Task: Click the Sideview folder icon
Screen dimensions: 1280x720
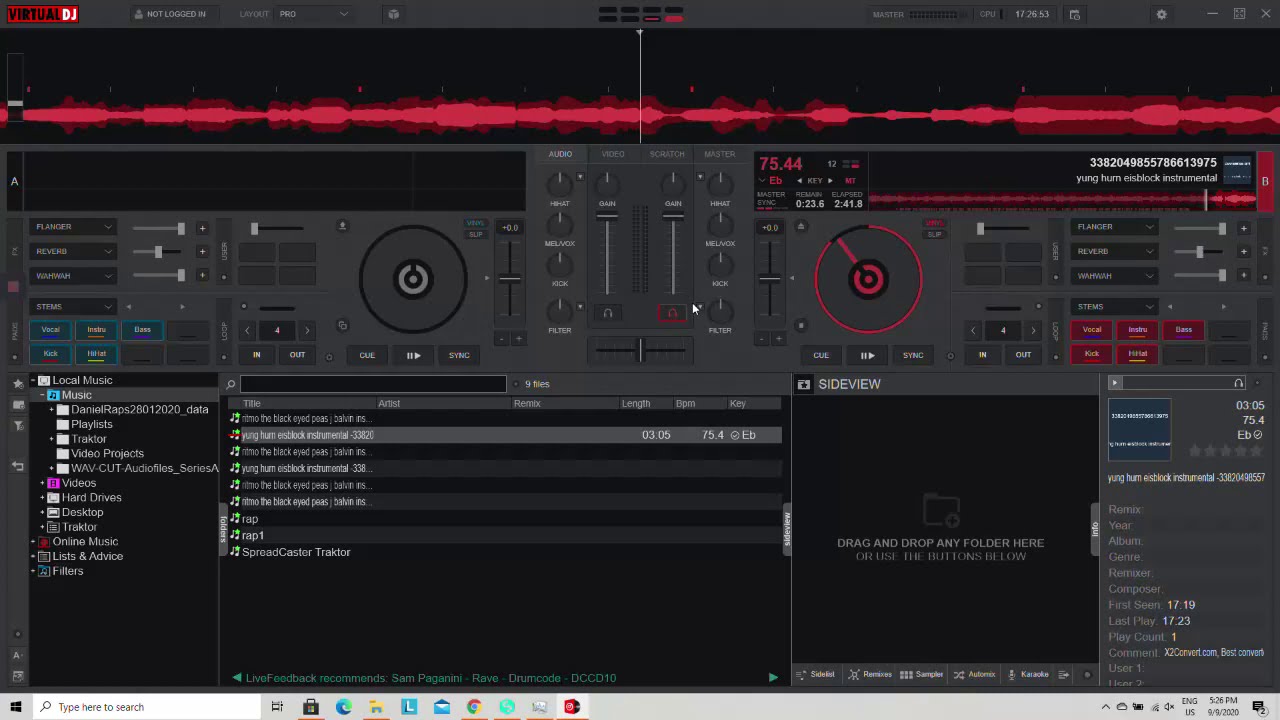Action: [x=804, y=384]
